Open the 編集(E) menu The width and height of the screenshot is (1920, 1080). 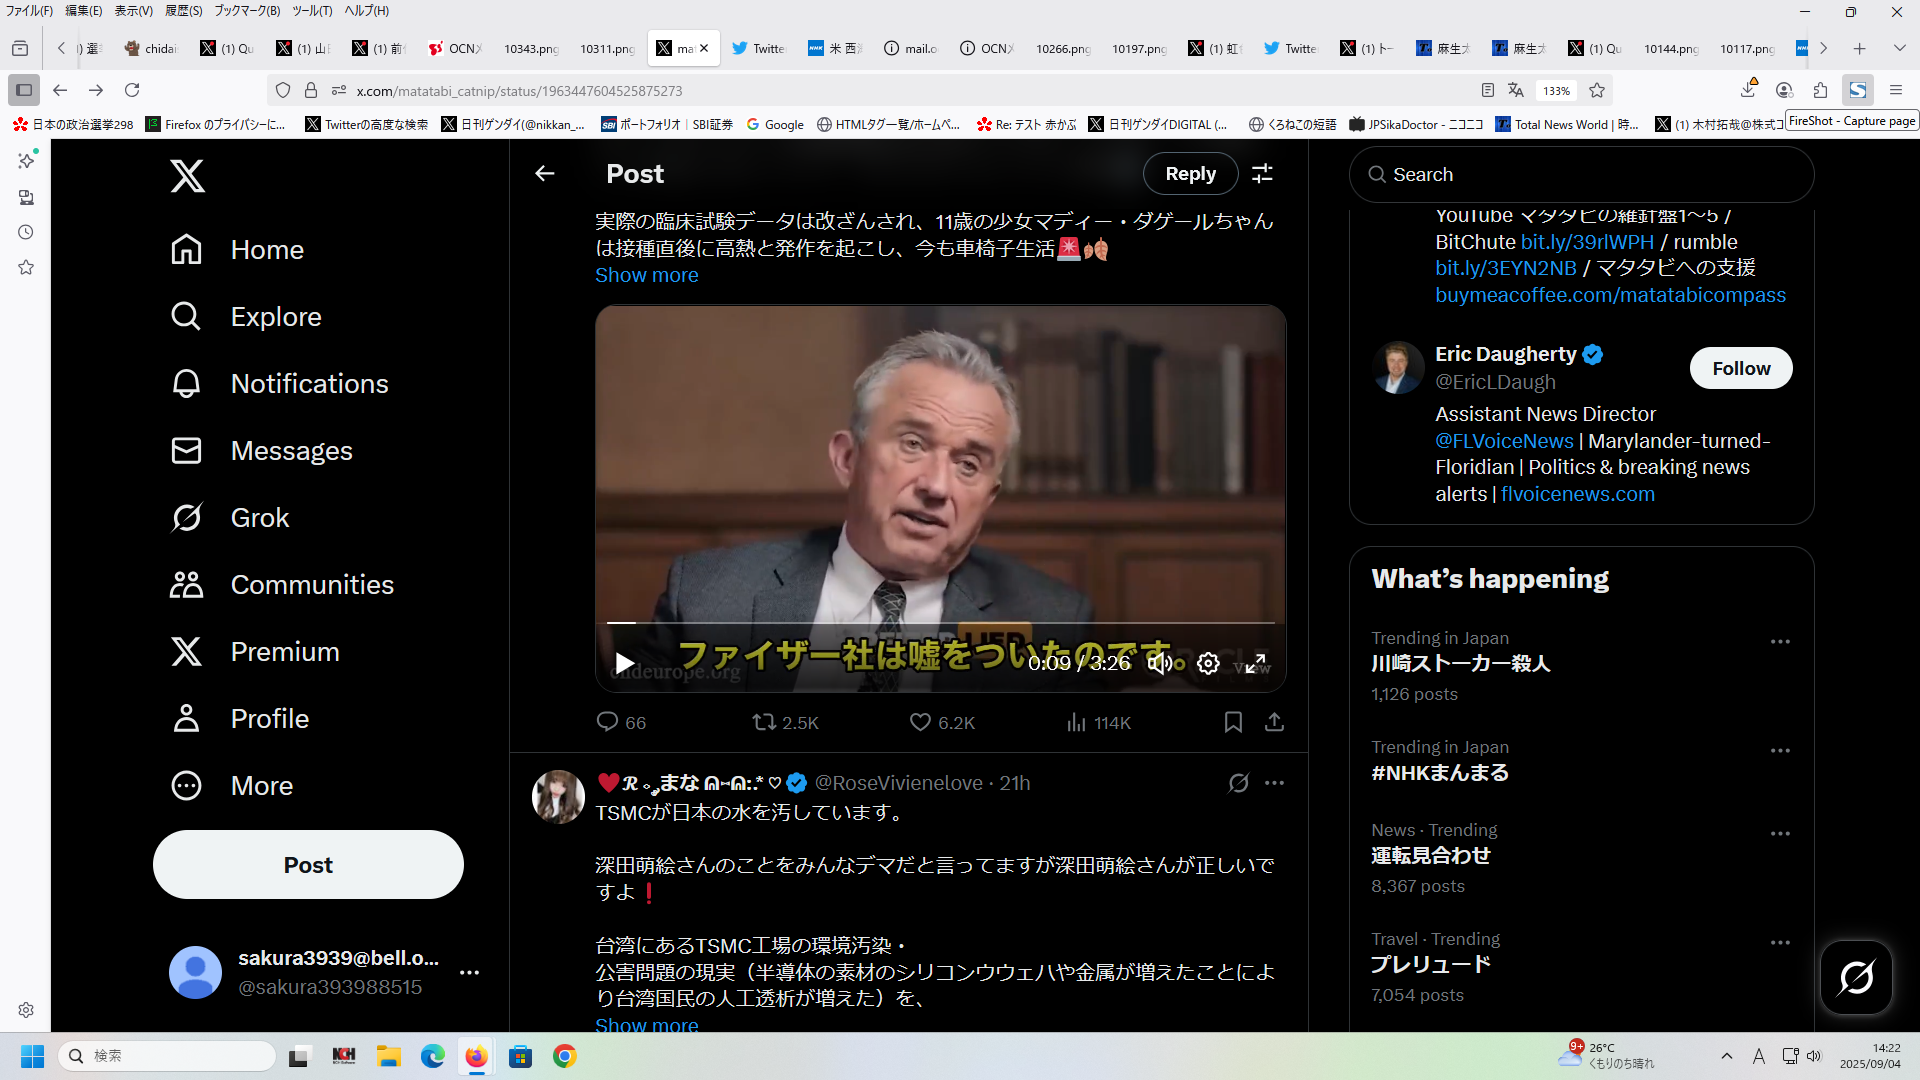(83, 11)
